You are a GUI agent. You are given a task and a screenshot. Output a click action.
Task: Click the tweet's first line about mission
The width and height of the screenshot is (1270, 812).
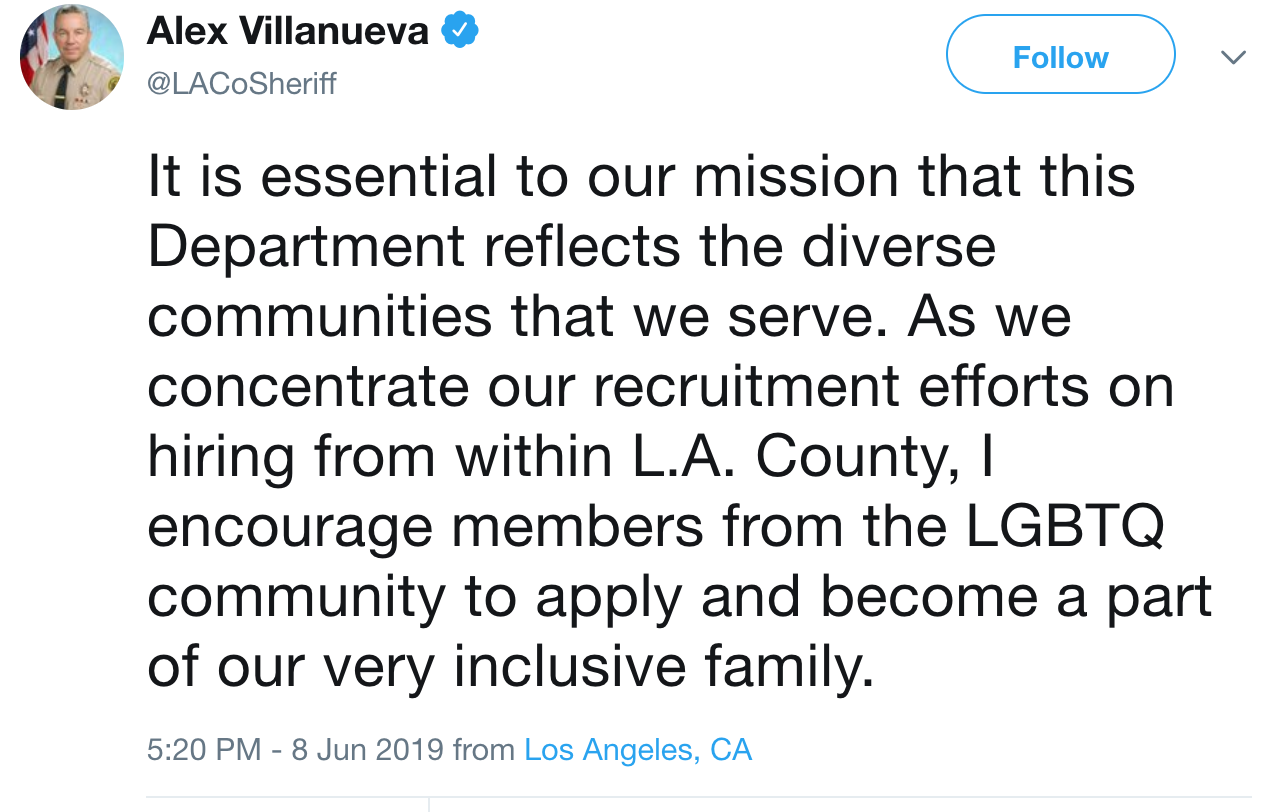(x=641, y=177)
